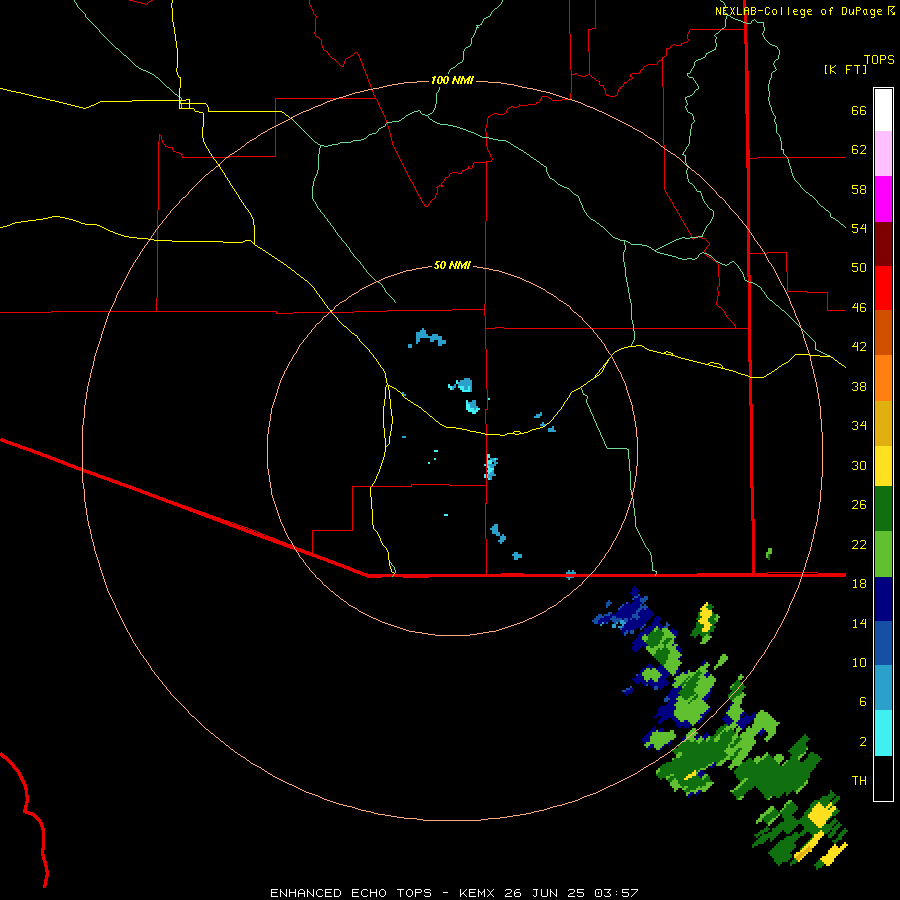
Task: Click the black TH threshold swatch
Action: [883, 778]
